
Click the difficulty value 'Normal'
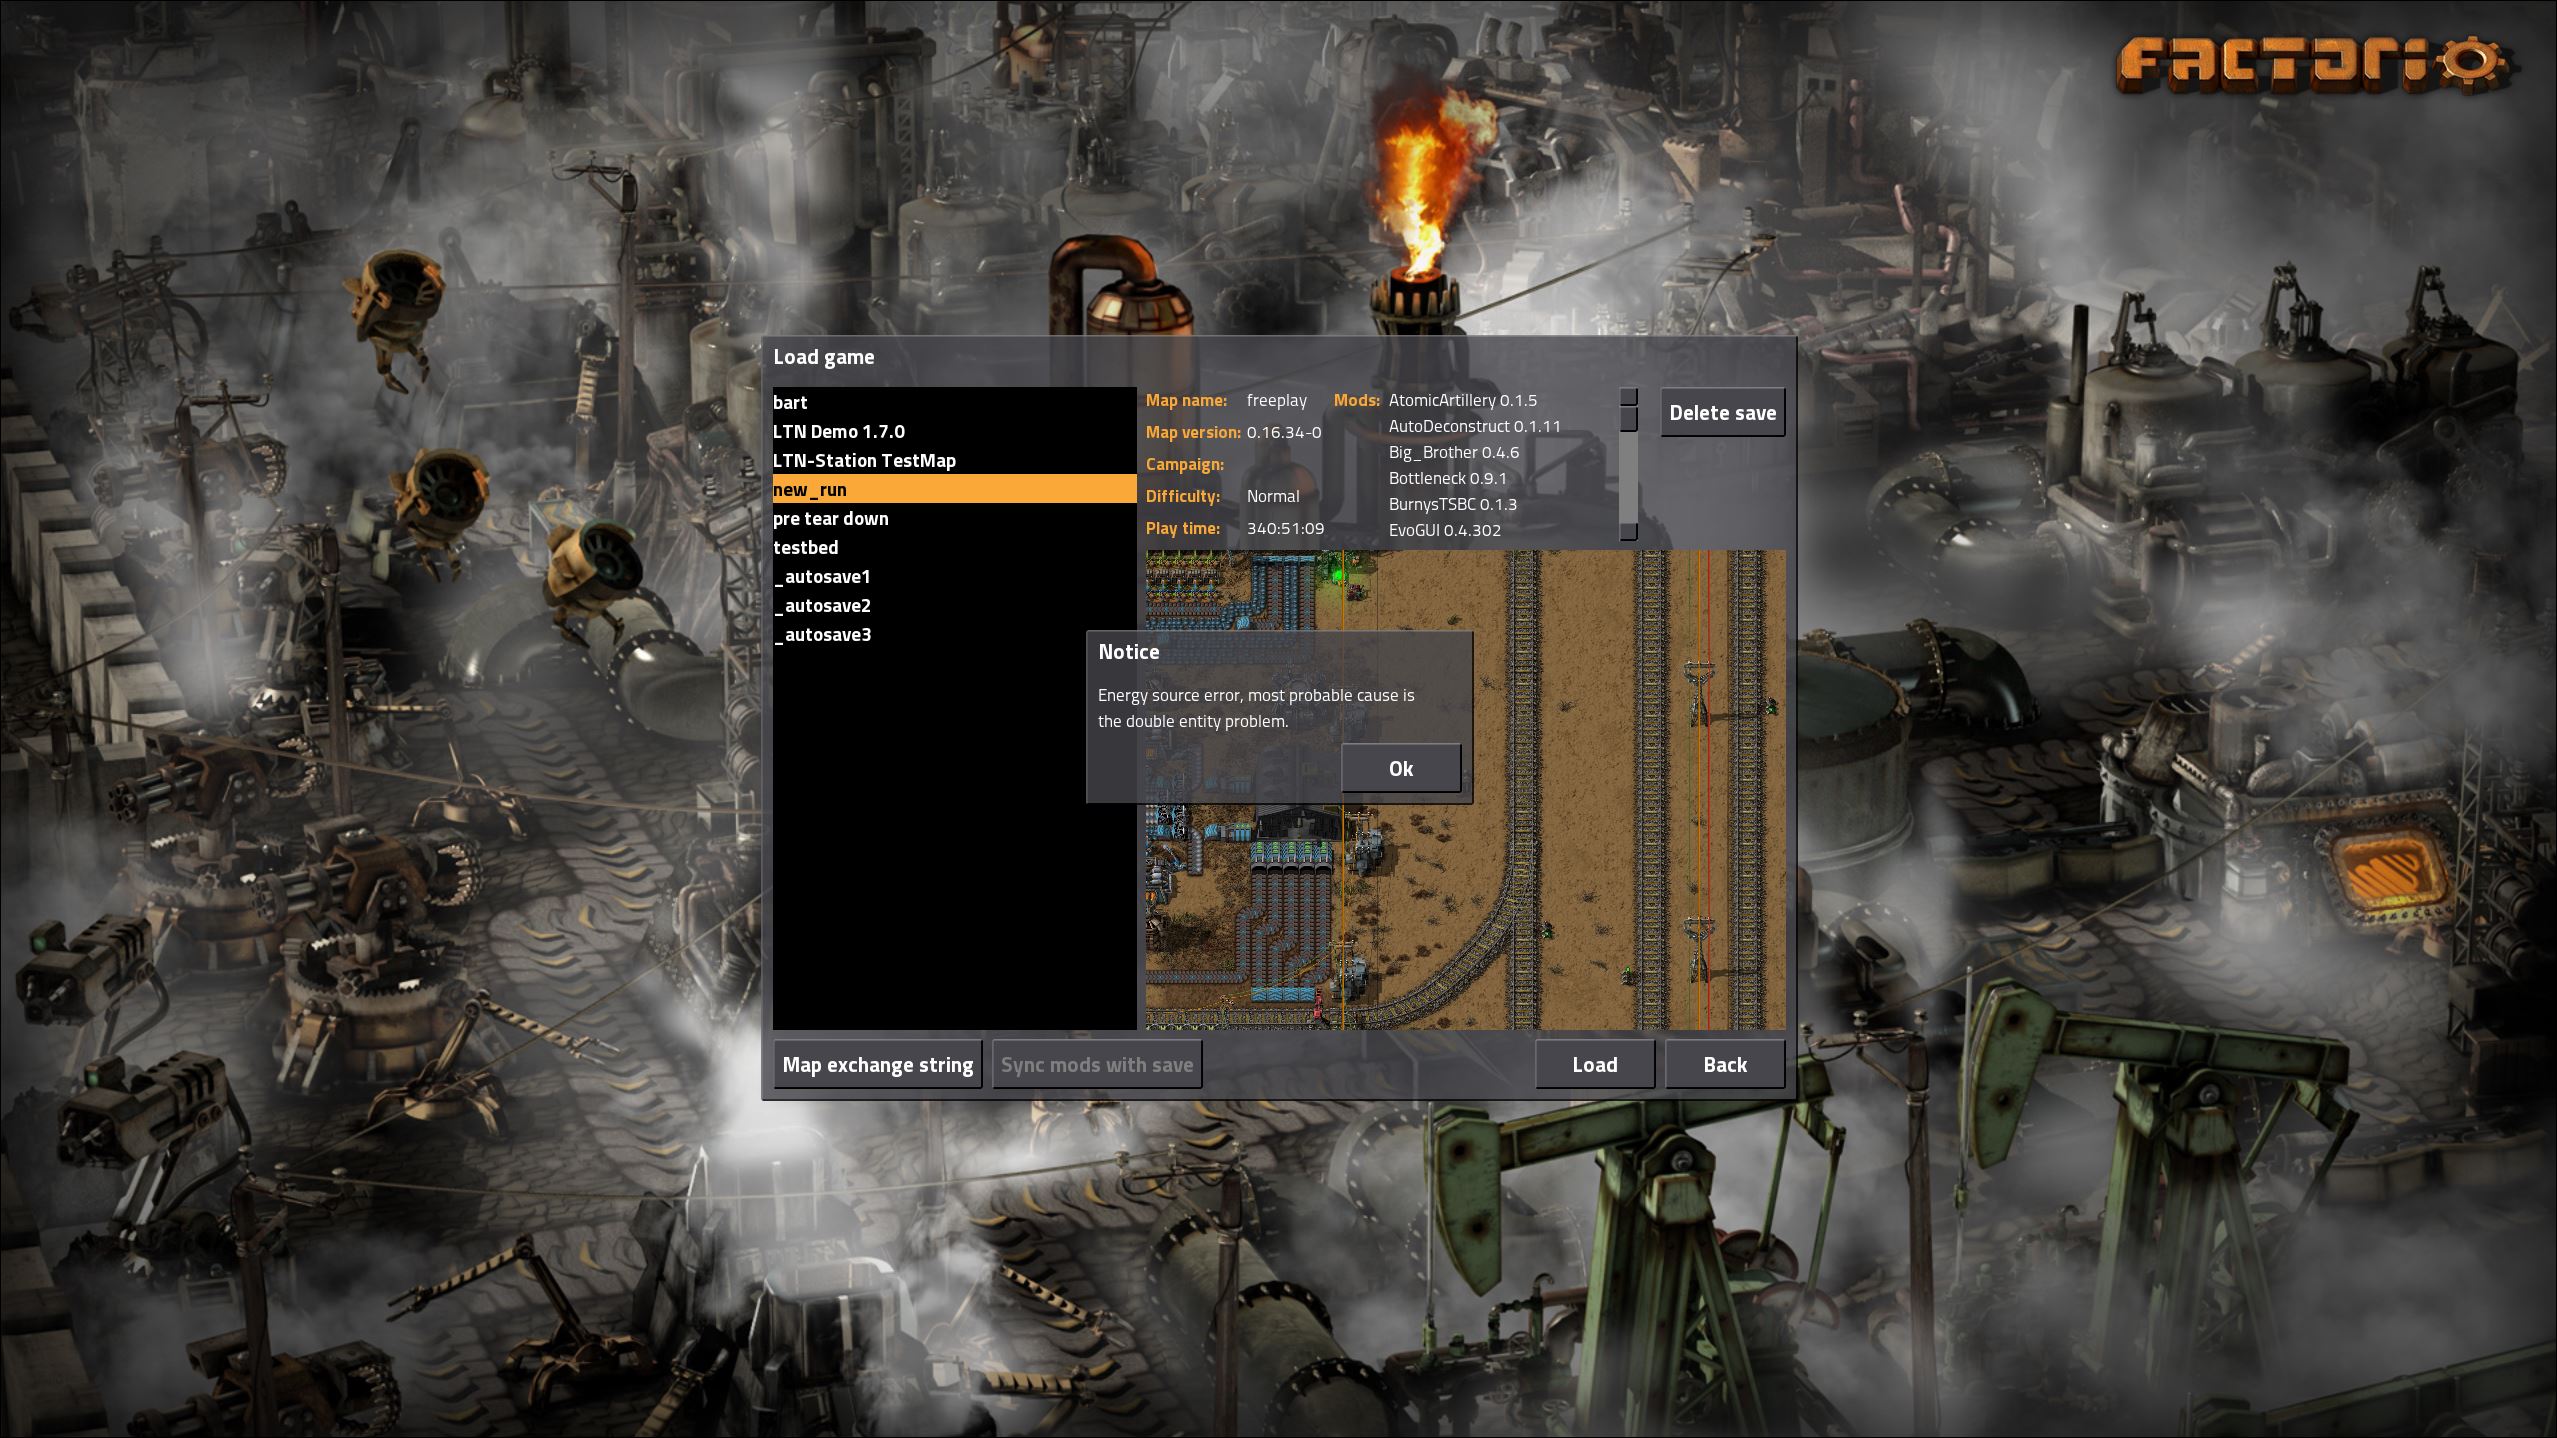click(1272, 496)
